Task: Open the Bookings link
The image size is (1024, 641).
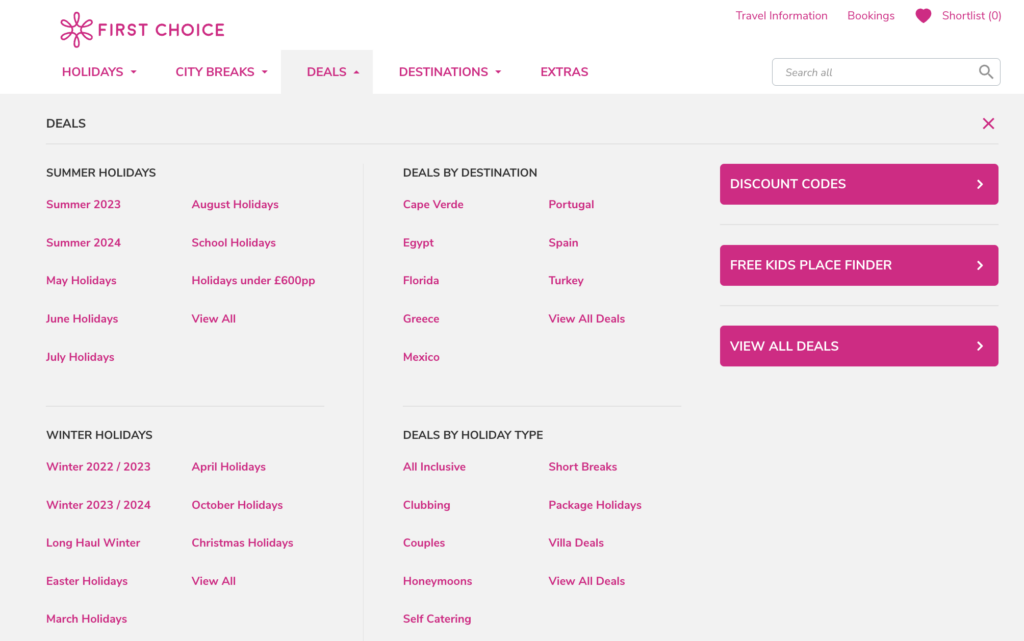Action: point(871,16)
